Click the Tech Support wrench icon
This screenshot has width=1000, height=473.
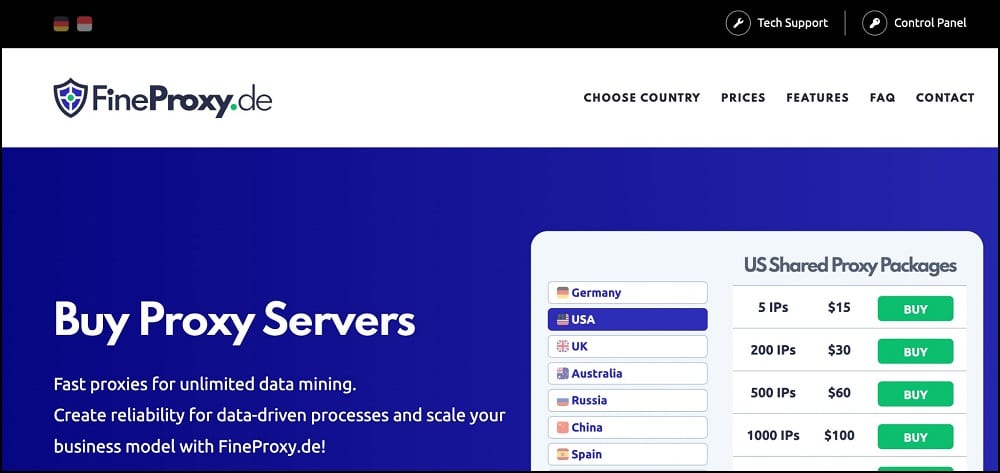click(x=738, y=24)
